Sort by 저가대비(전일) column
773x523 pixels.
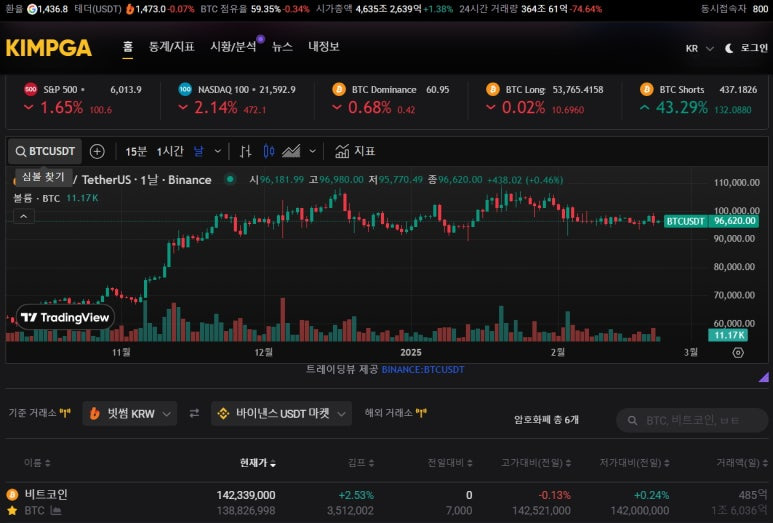[634, 463]
